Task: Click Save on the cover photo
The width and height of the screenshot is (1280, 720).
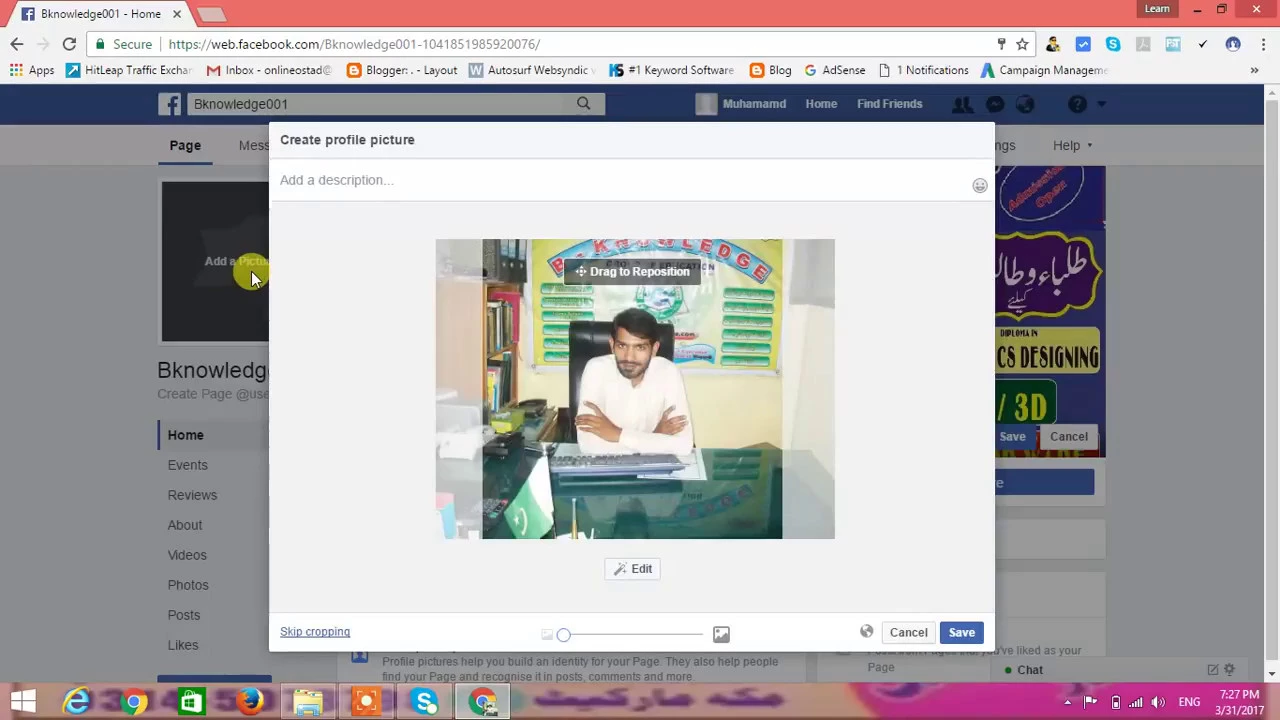Action: [1012, 436]
